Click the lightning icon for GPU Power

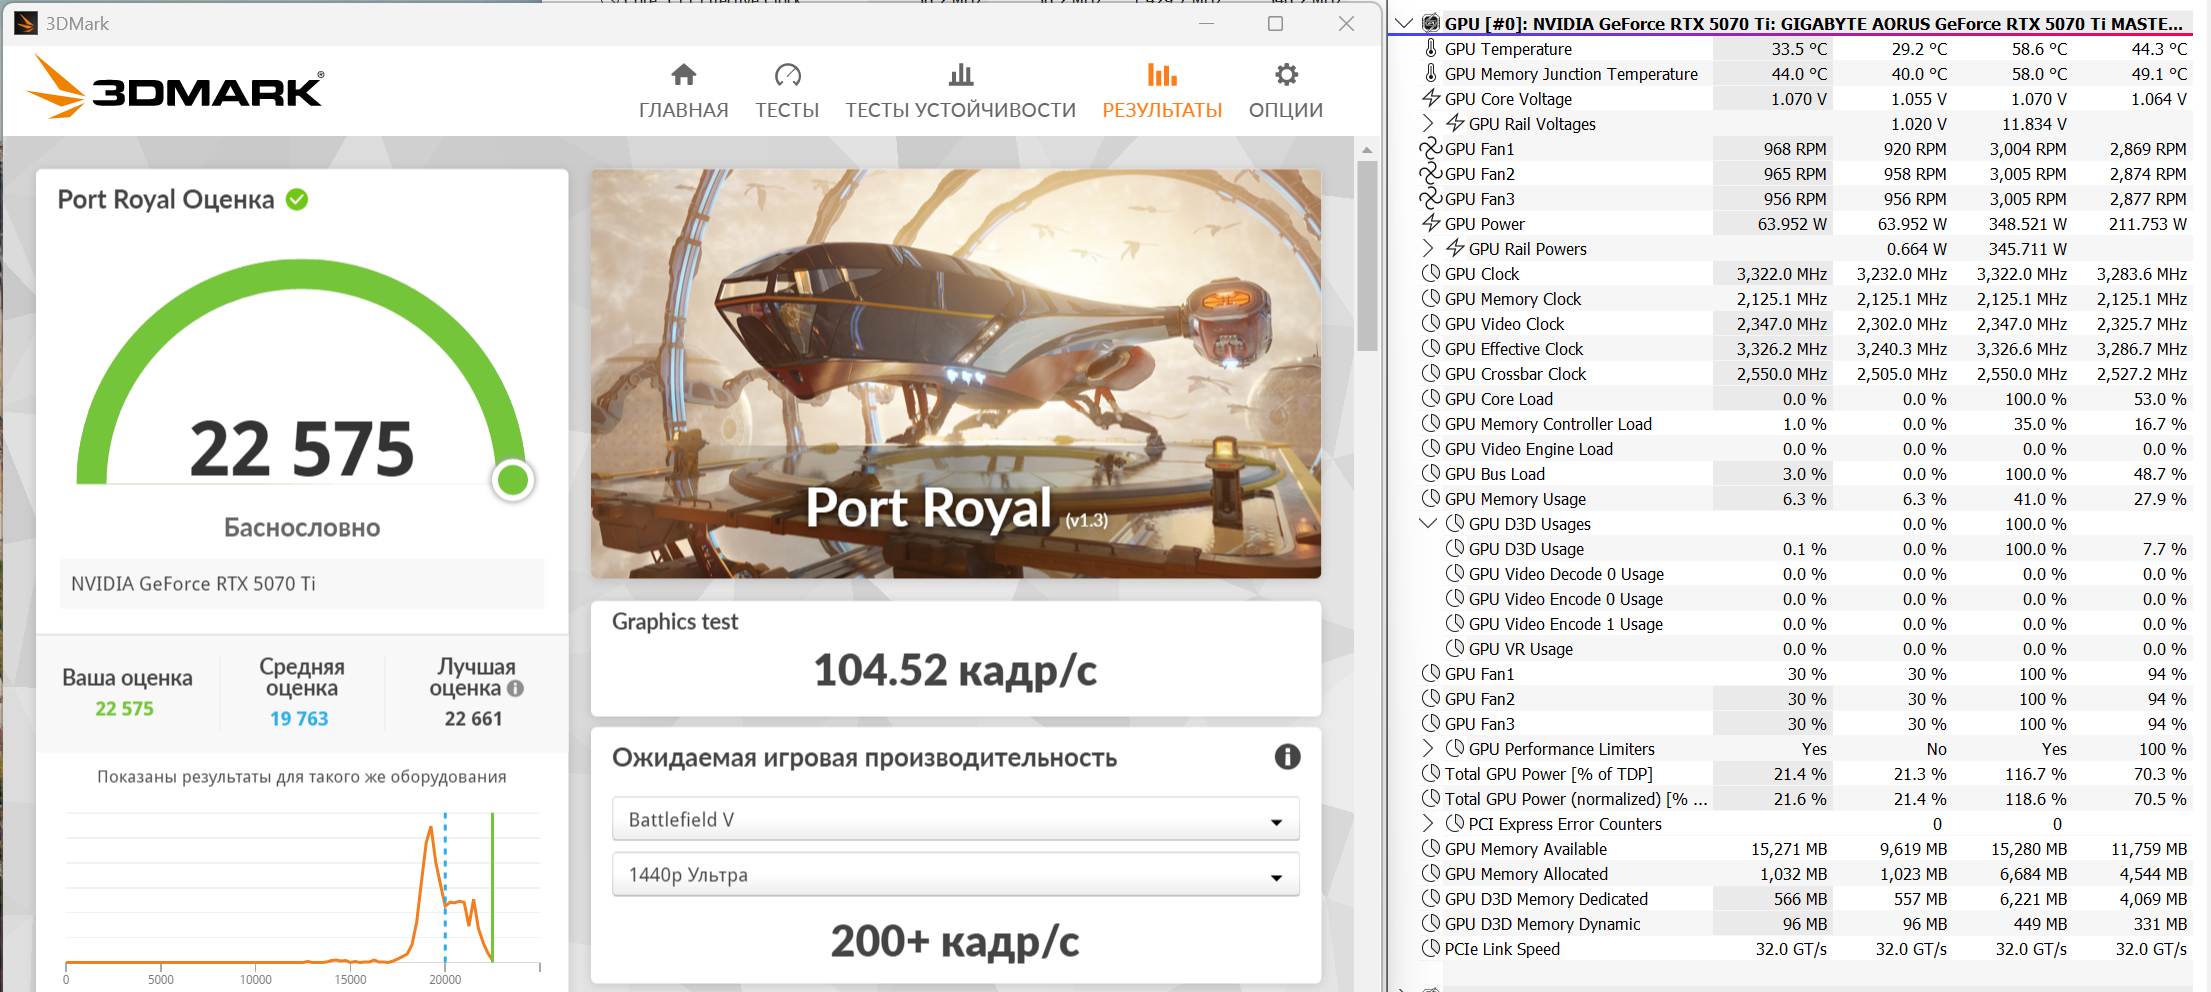coord(1431,223)
